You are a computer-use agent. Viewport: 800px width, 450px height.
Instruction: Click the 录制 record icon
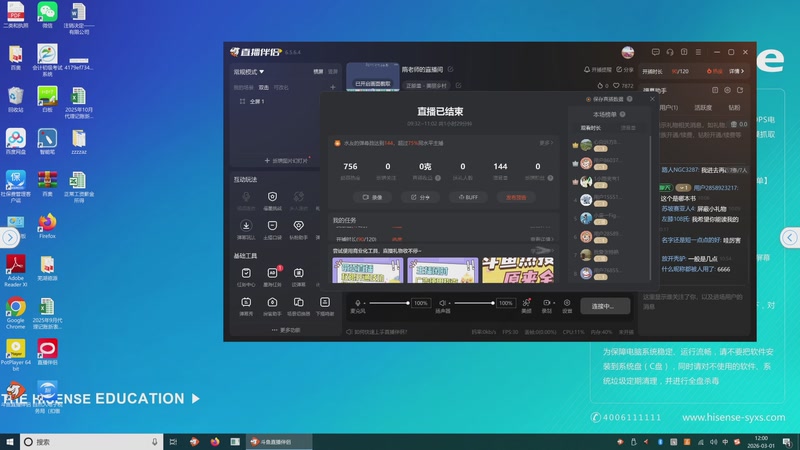[x=546, y=303]
